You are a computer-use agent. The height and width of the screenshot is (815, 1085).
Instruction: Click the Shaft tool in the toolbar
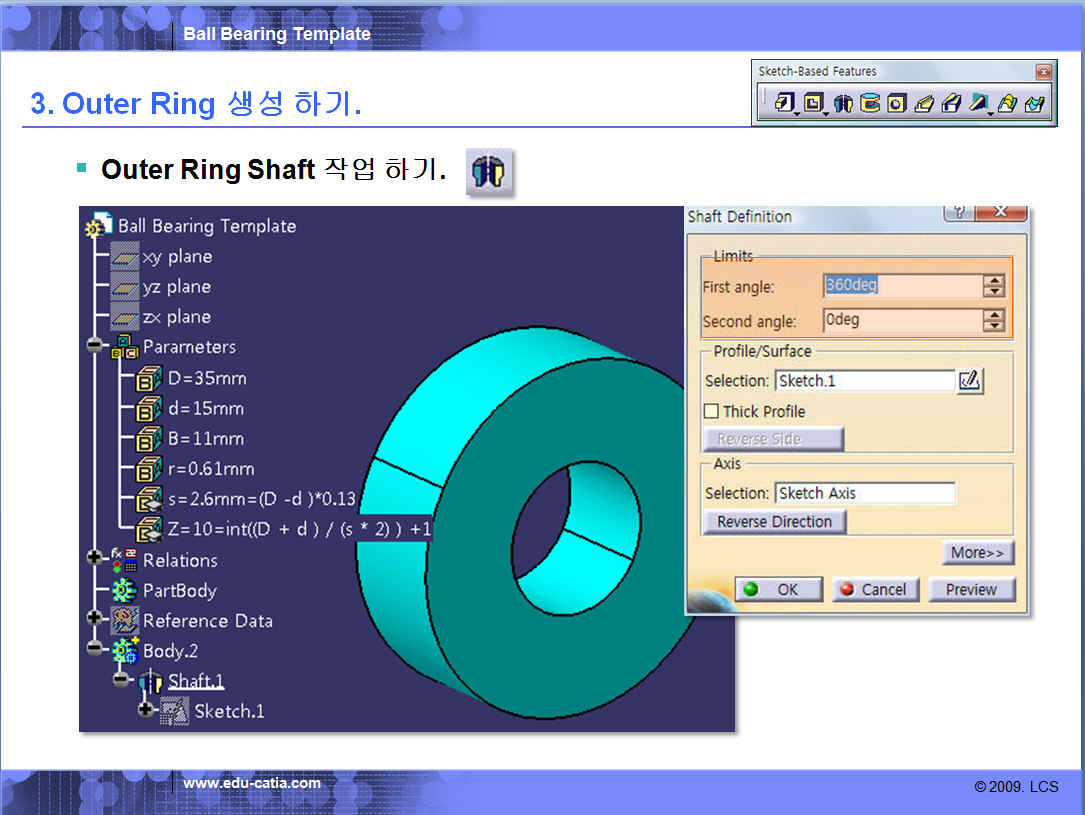843,103
